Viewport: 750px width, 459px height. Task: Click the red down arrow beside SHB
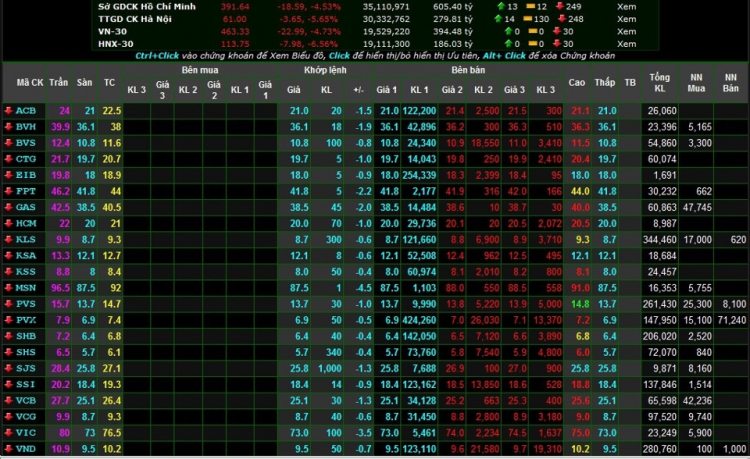pos(9,336)
